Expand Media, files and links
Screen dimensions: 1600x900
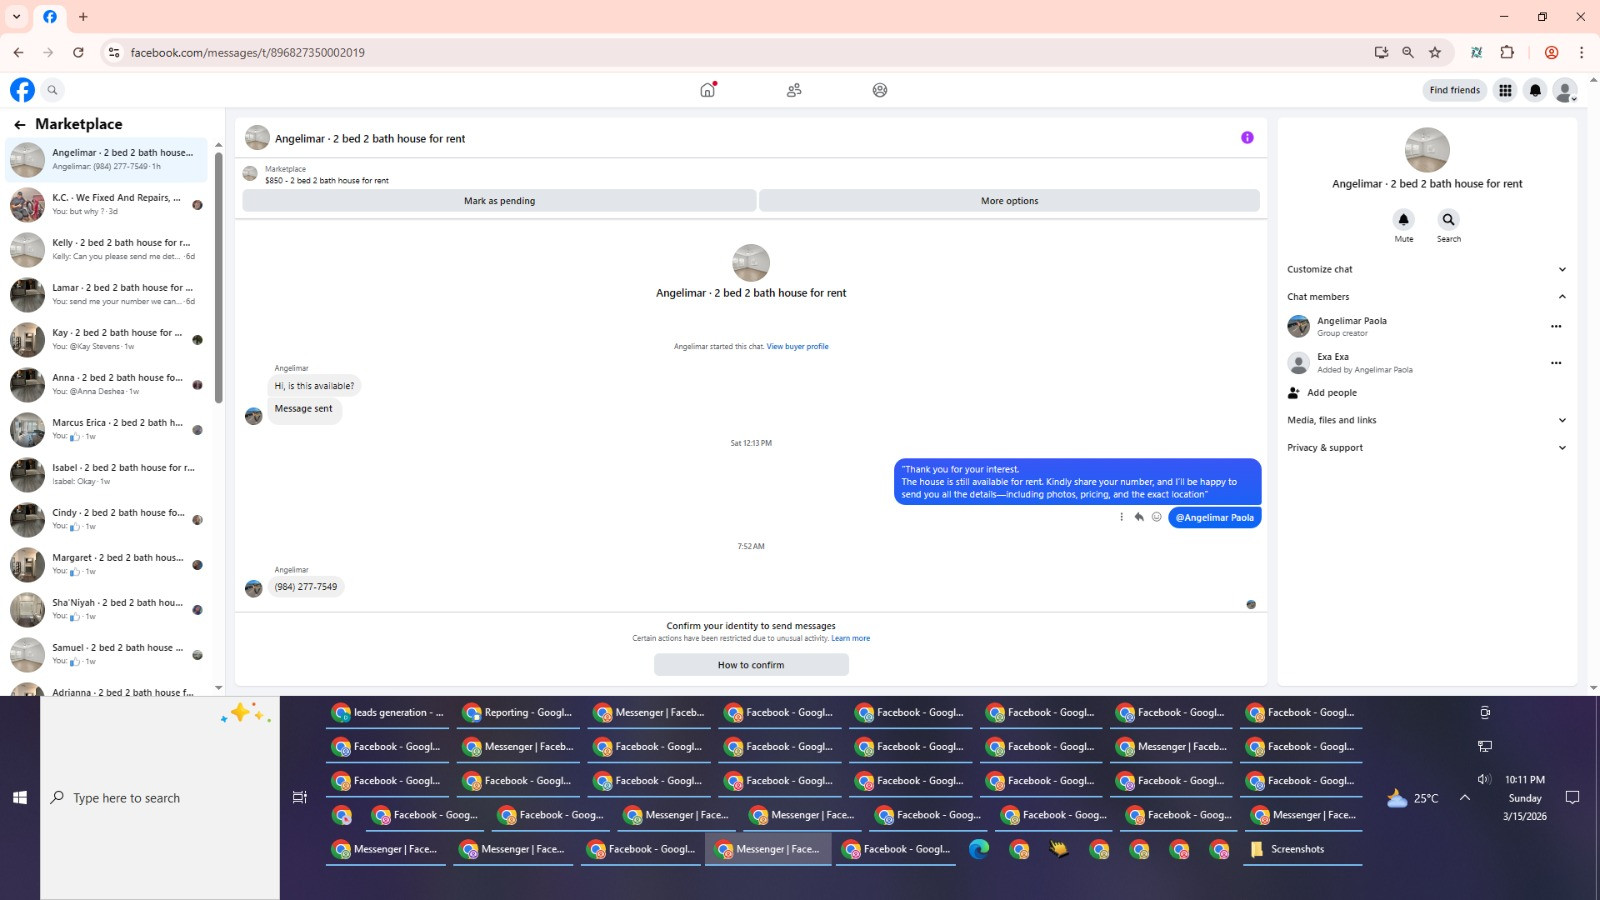1427,420
